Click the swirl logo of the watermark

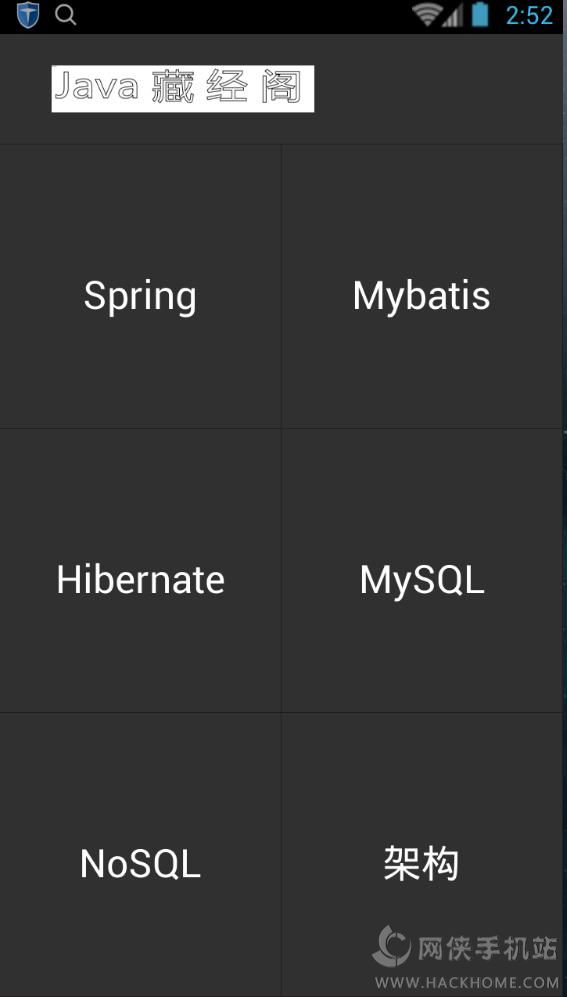coord(392,945)
